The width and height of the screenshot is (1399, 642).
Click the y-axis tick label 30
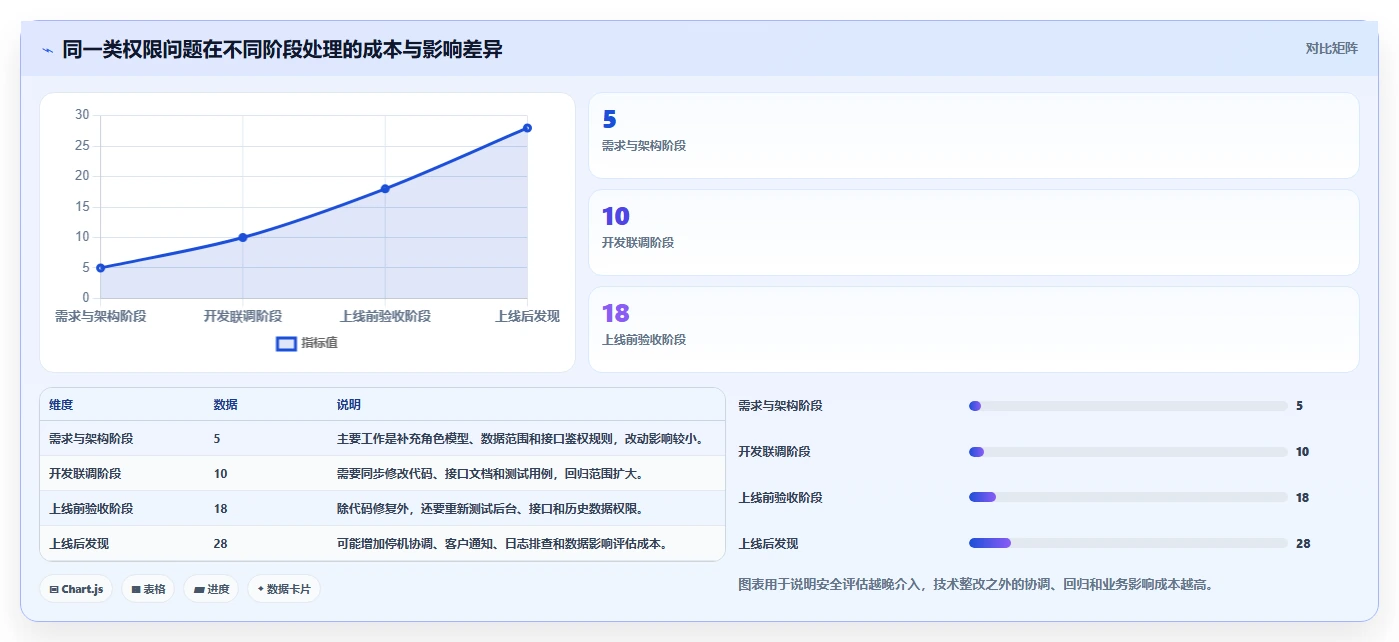[x=82, y=115]
